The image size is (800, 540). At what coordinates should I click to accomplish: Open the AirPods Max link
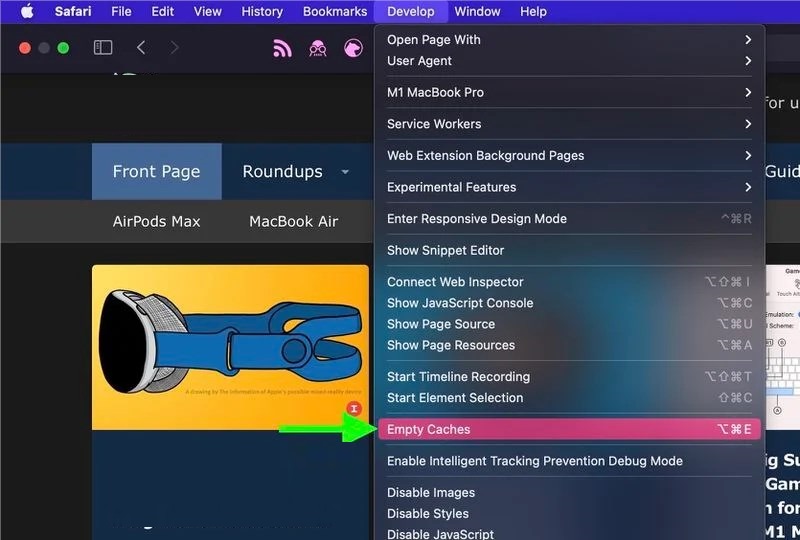[x=157, y=222]
